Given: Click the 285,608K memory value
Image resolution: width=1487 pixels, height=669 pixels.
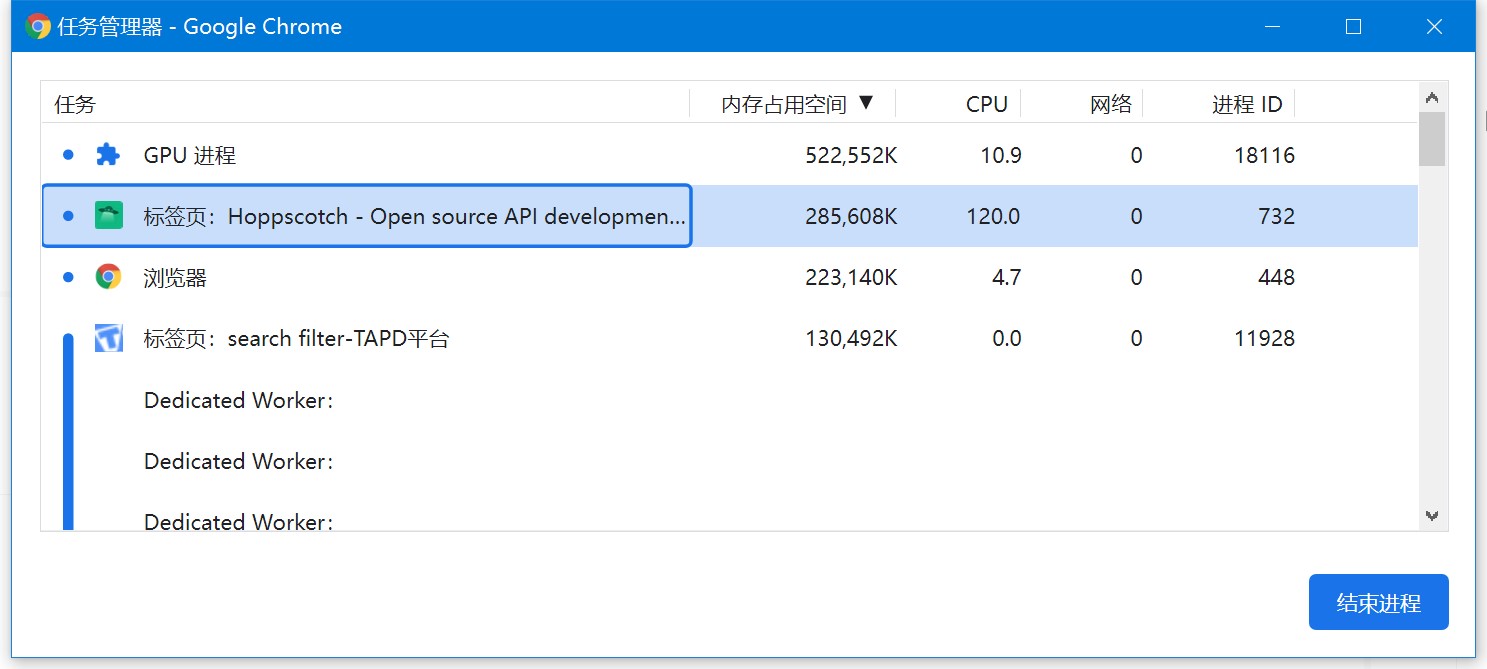Looking at the screenshot, I should click(851, 216).
